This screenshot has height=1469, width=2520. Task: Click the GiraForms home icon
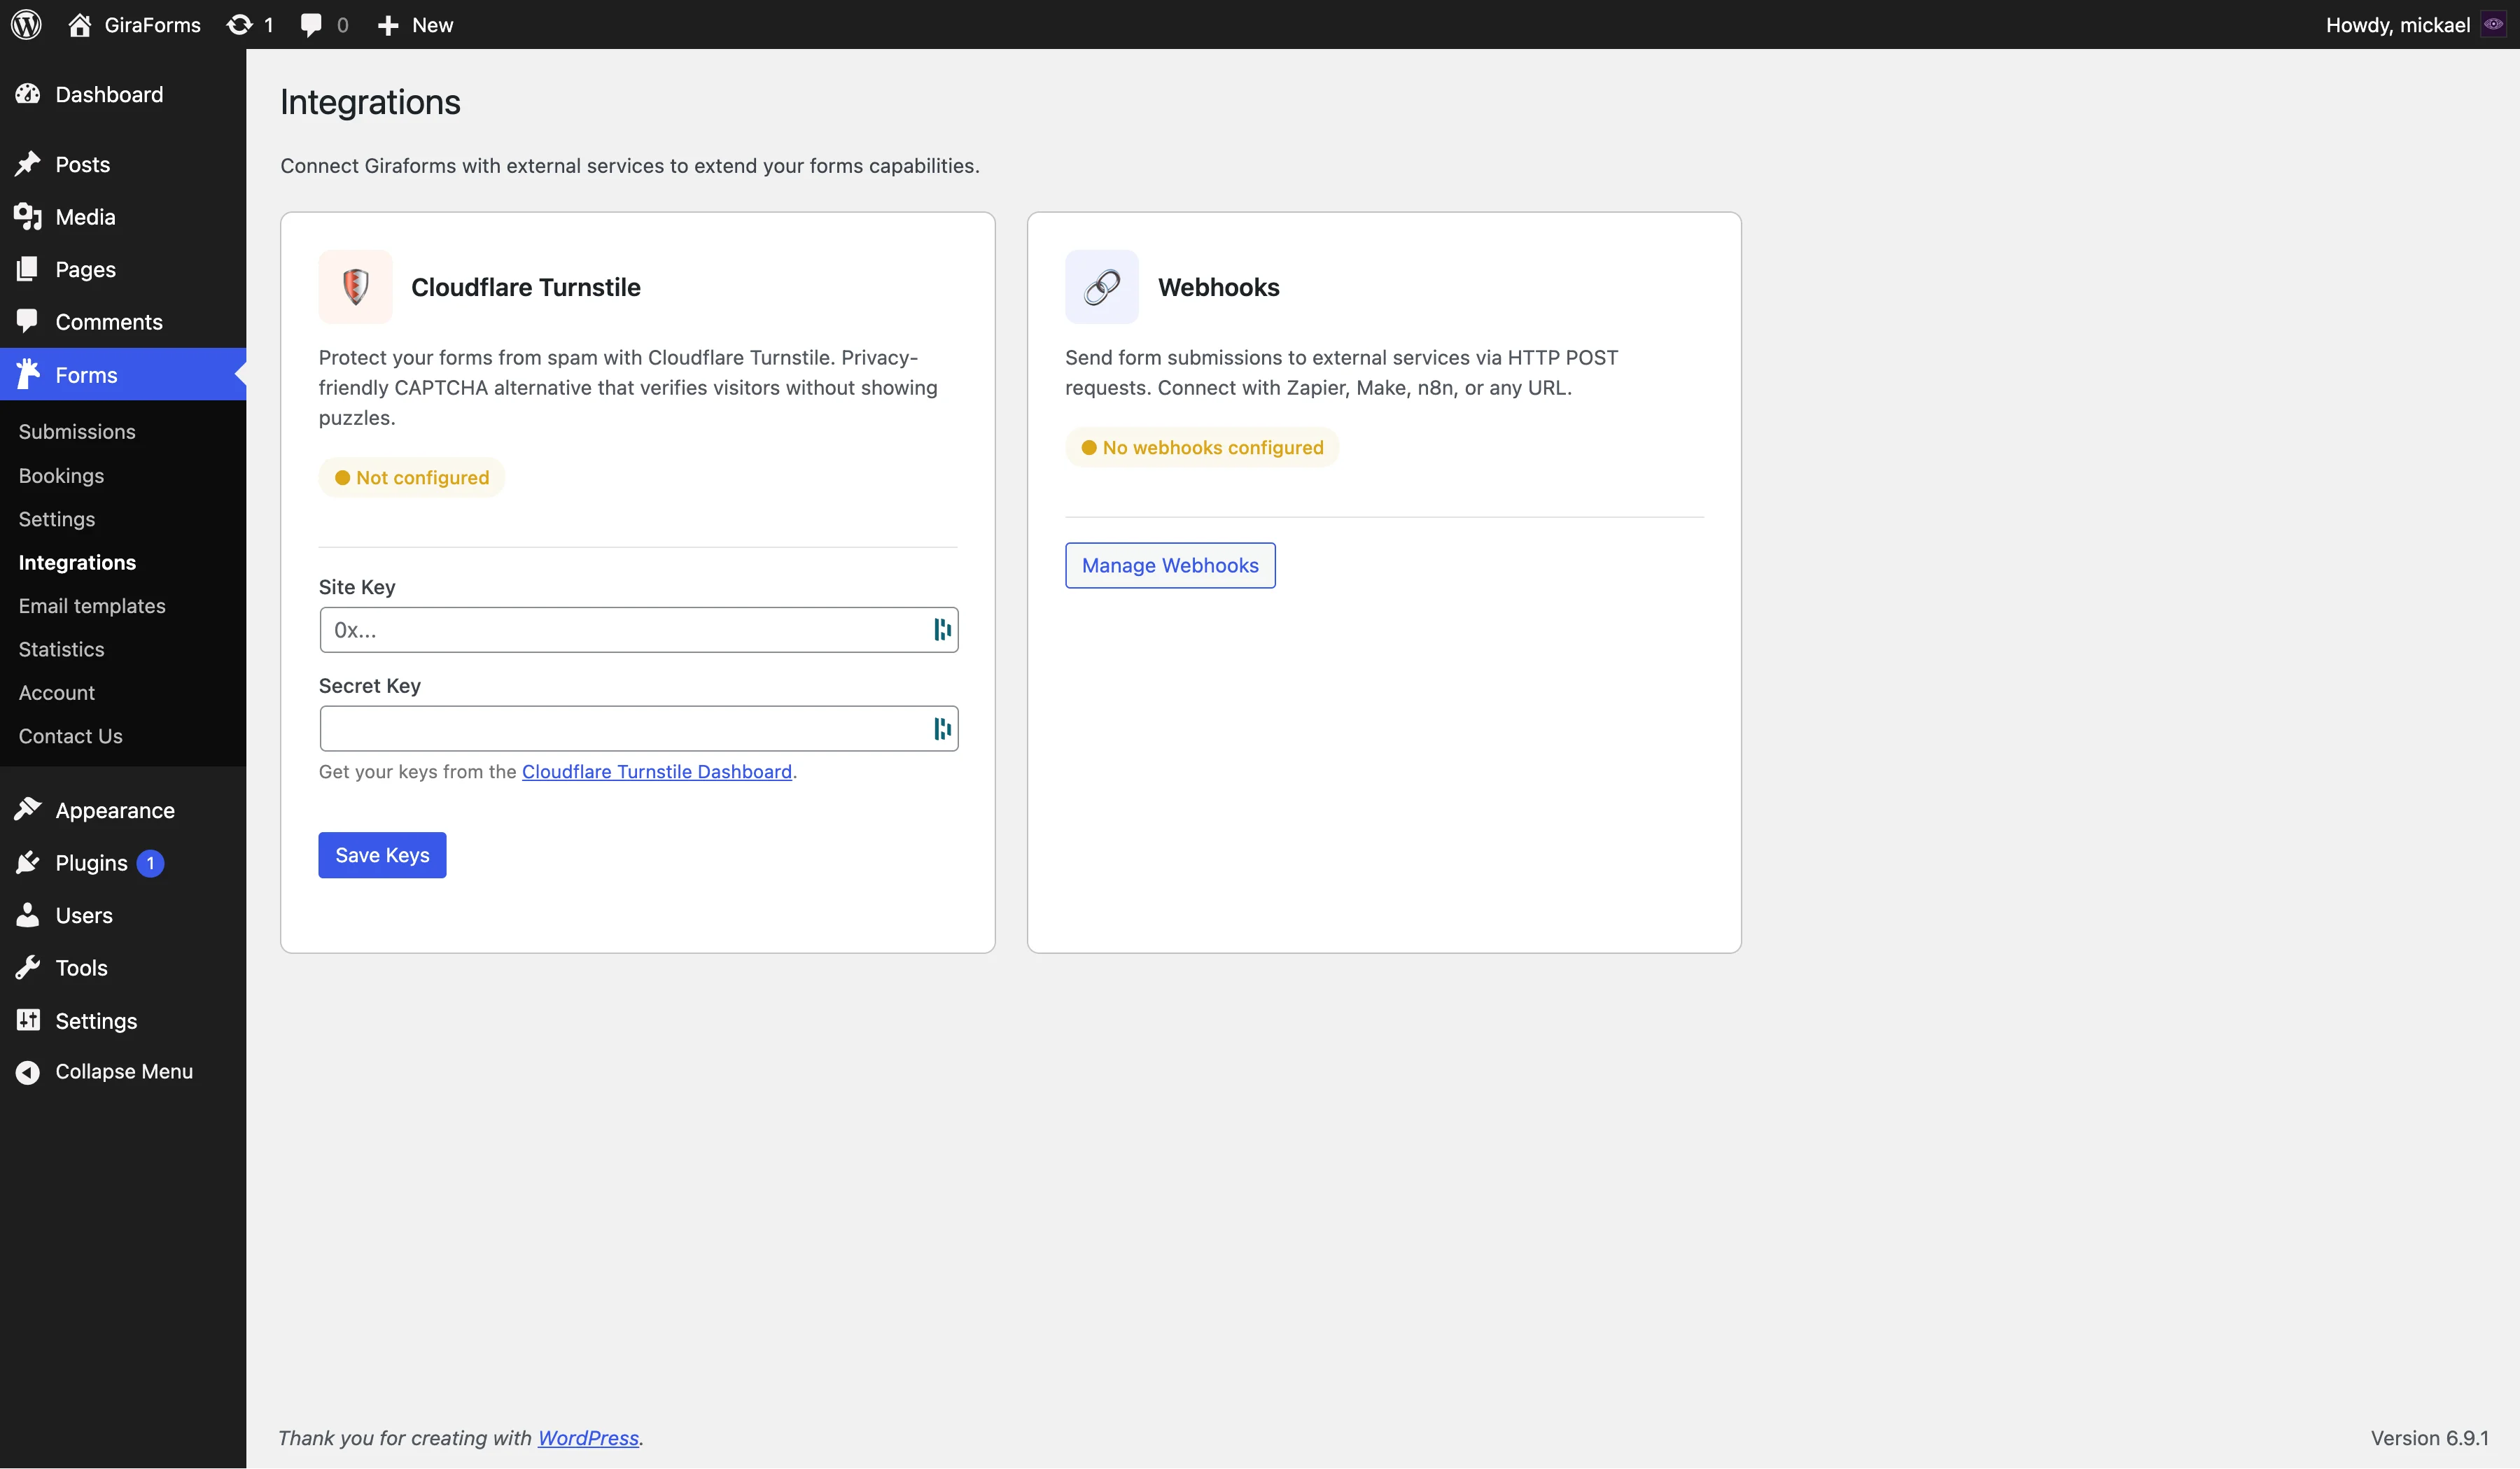[80, 24]
